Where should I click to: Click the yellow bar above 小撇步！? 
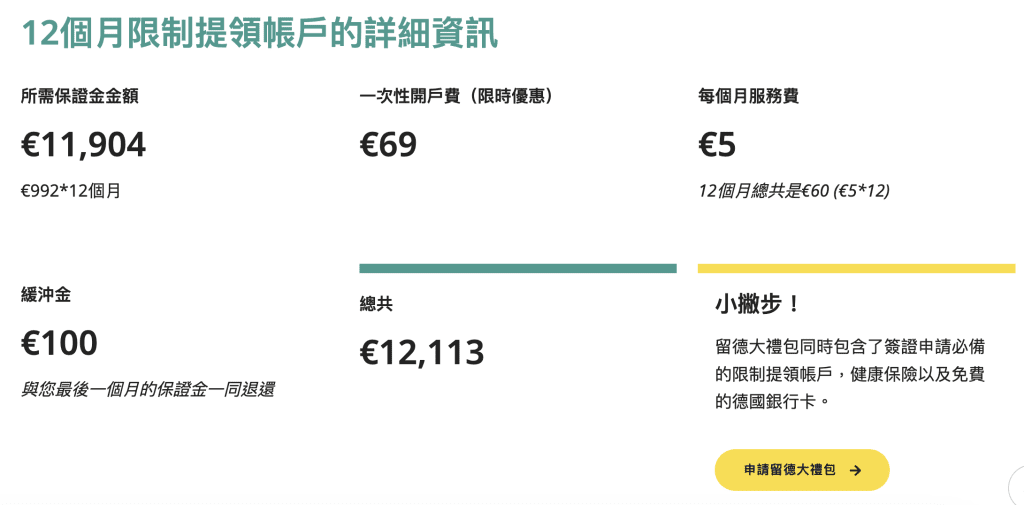(856, 268)
